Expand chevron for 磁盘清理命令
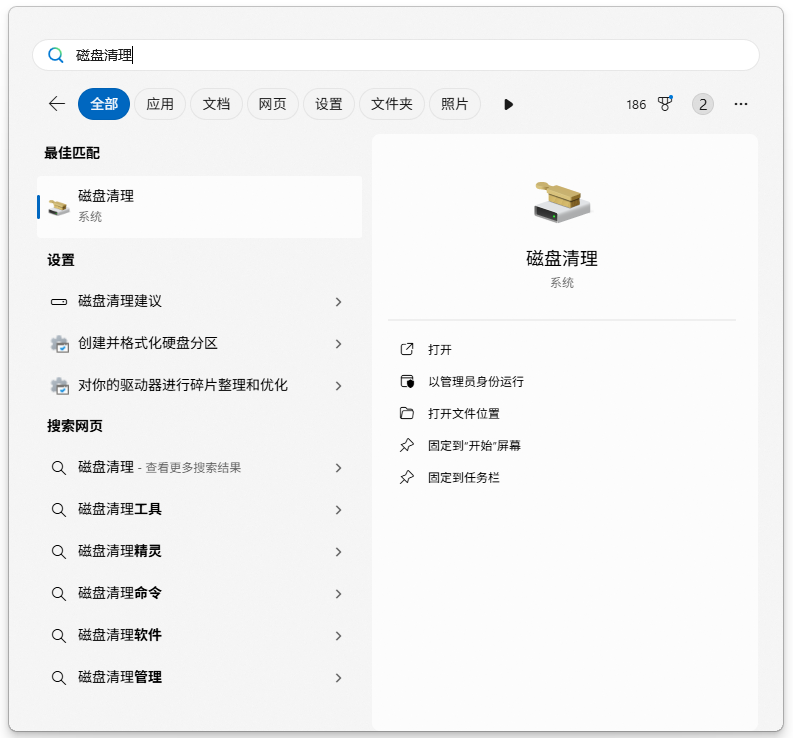The image size is (793, 738). (x=339, y=594)
